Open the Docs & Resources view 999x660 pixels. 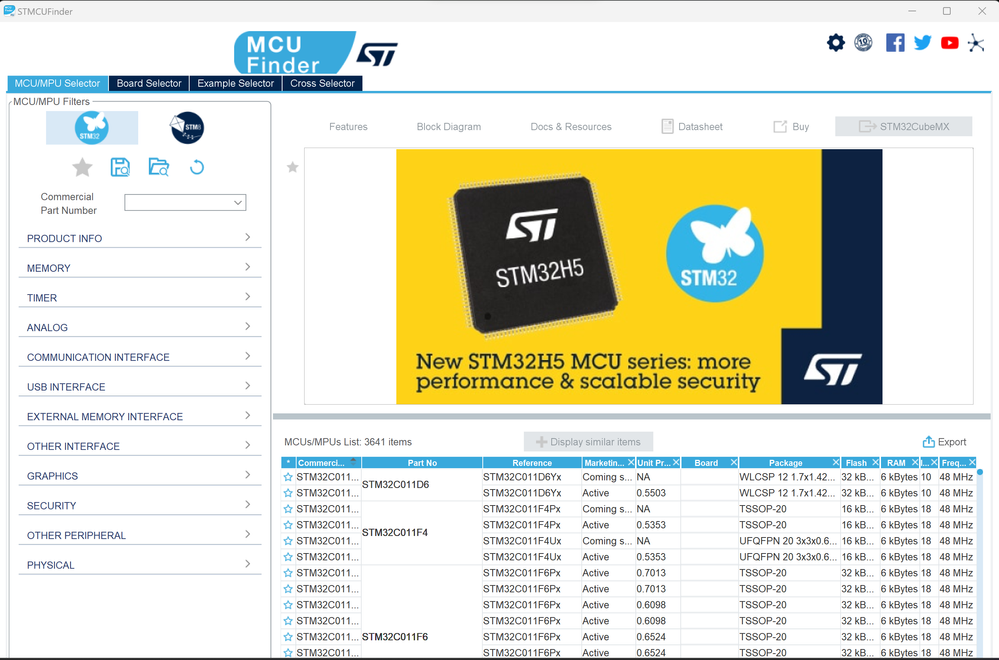[x=571, y=127]
